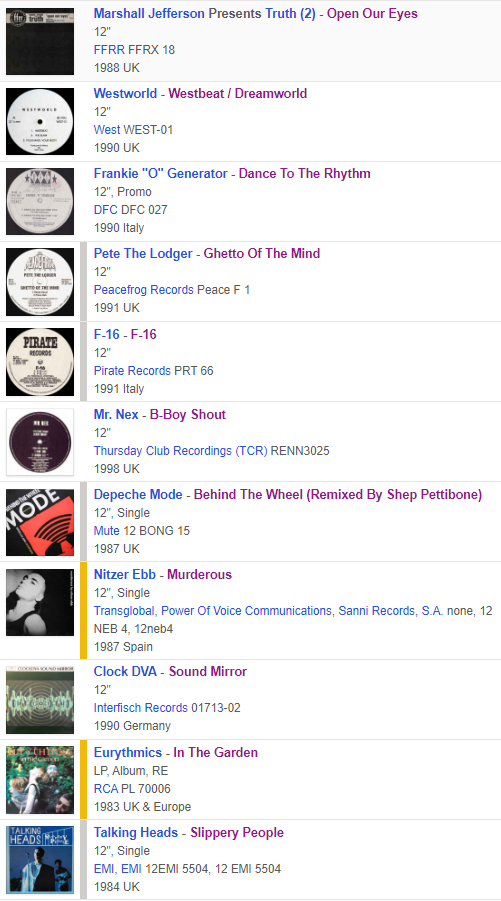Open the Marshall Jefferson artist link
This screenshot has width=501, height=901.
coord(149,13)
